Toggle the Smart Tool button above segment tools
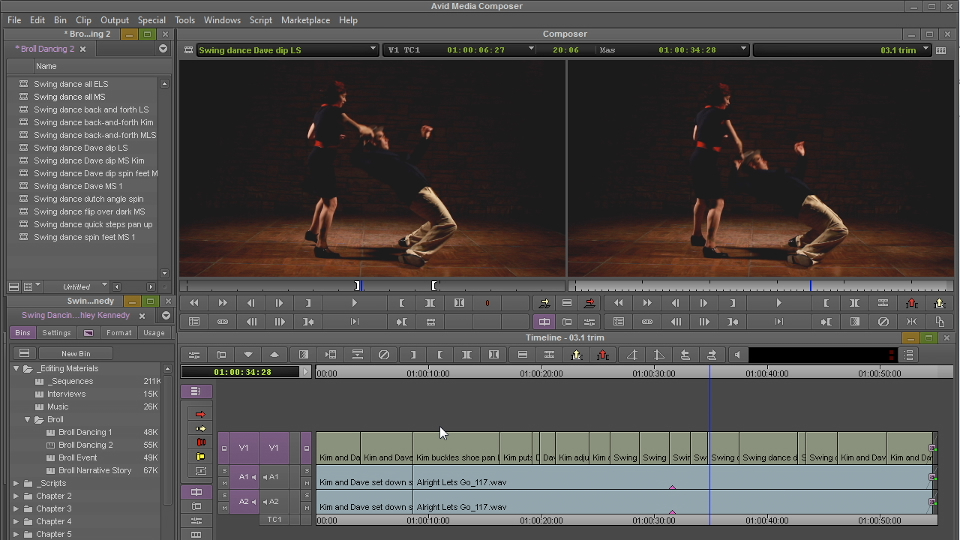The height and width of the screenshot is (540, 960). pos(196,391)
